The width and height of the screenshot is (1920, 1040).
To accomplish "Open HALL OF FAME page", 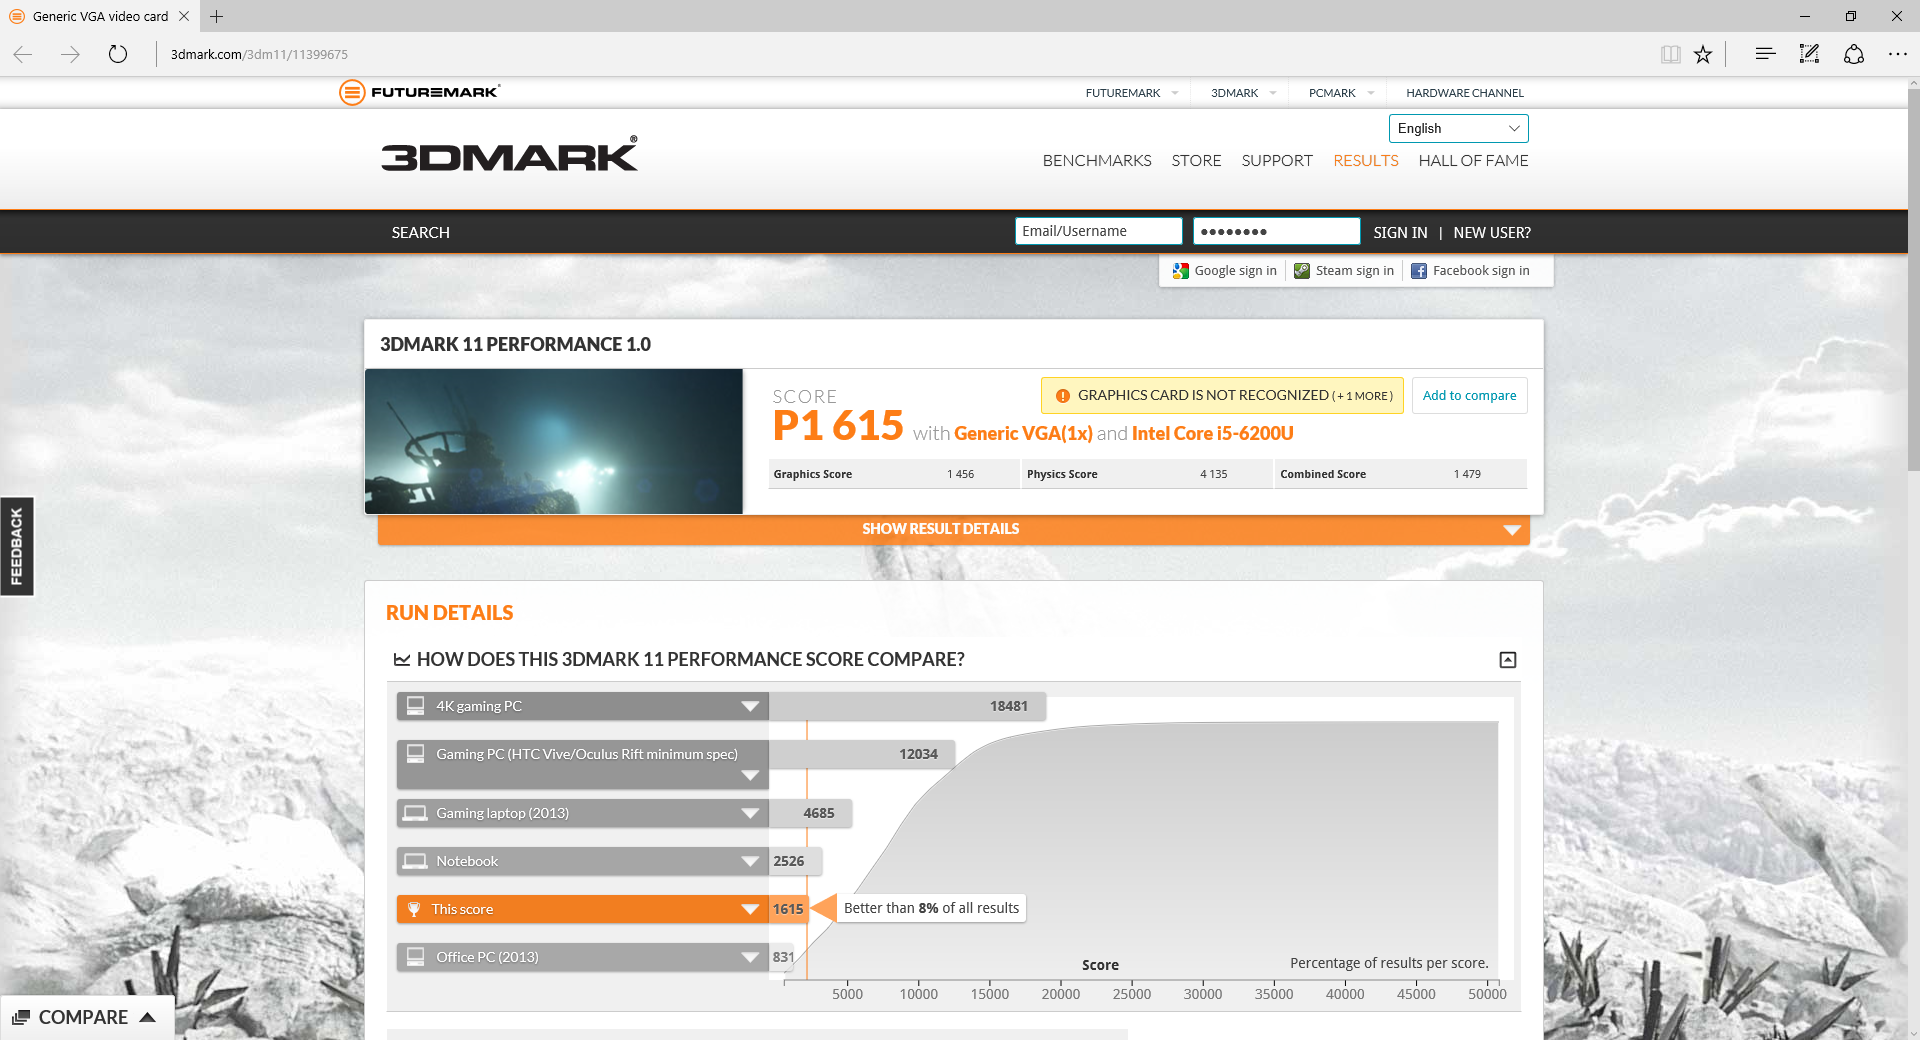I will [x=1473, y=161].
